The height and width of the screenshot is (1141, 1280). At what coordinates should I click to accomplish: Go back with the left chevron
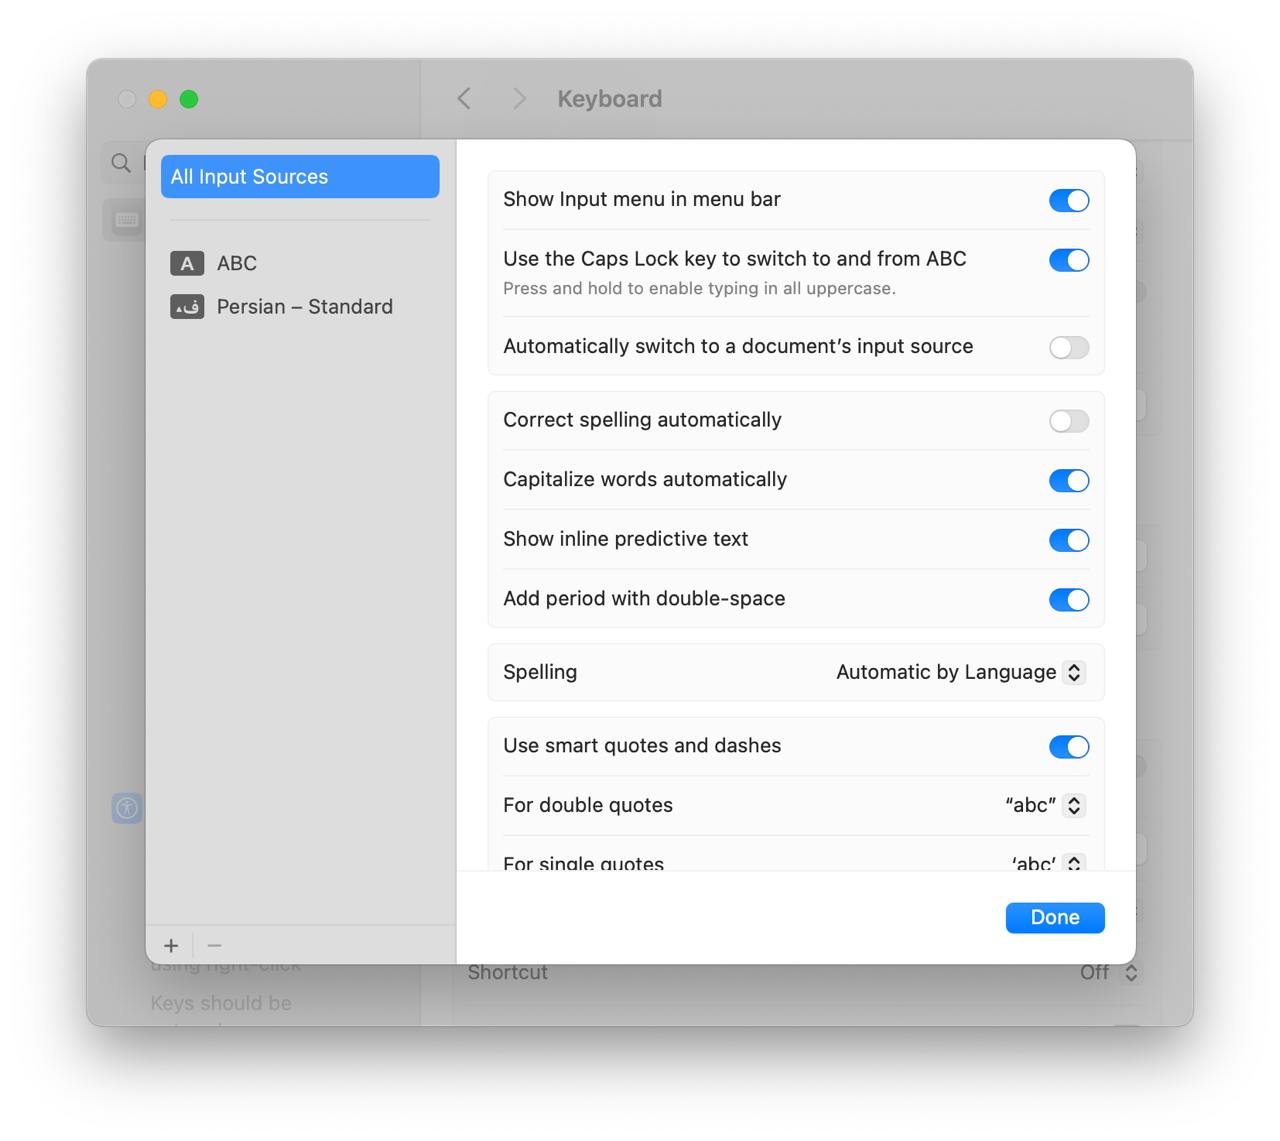(x=464, y=99)
